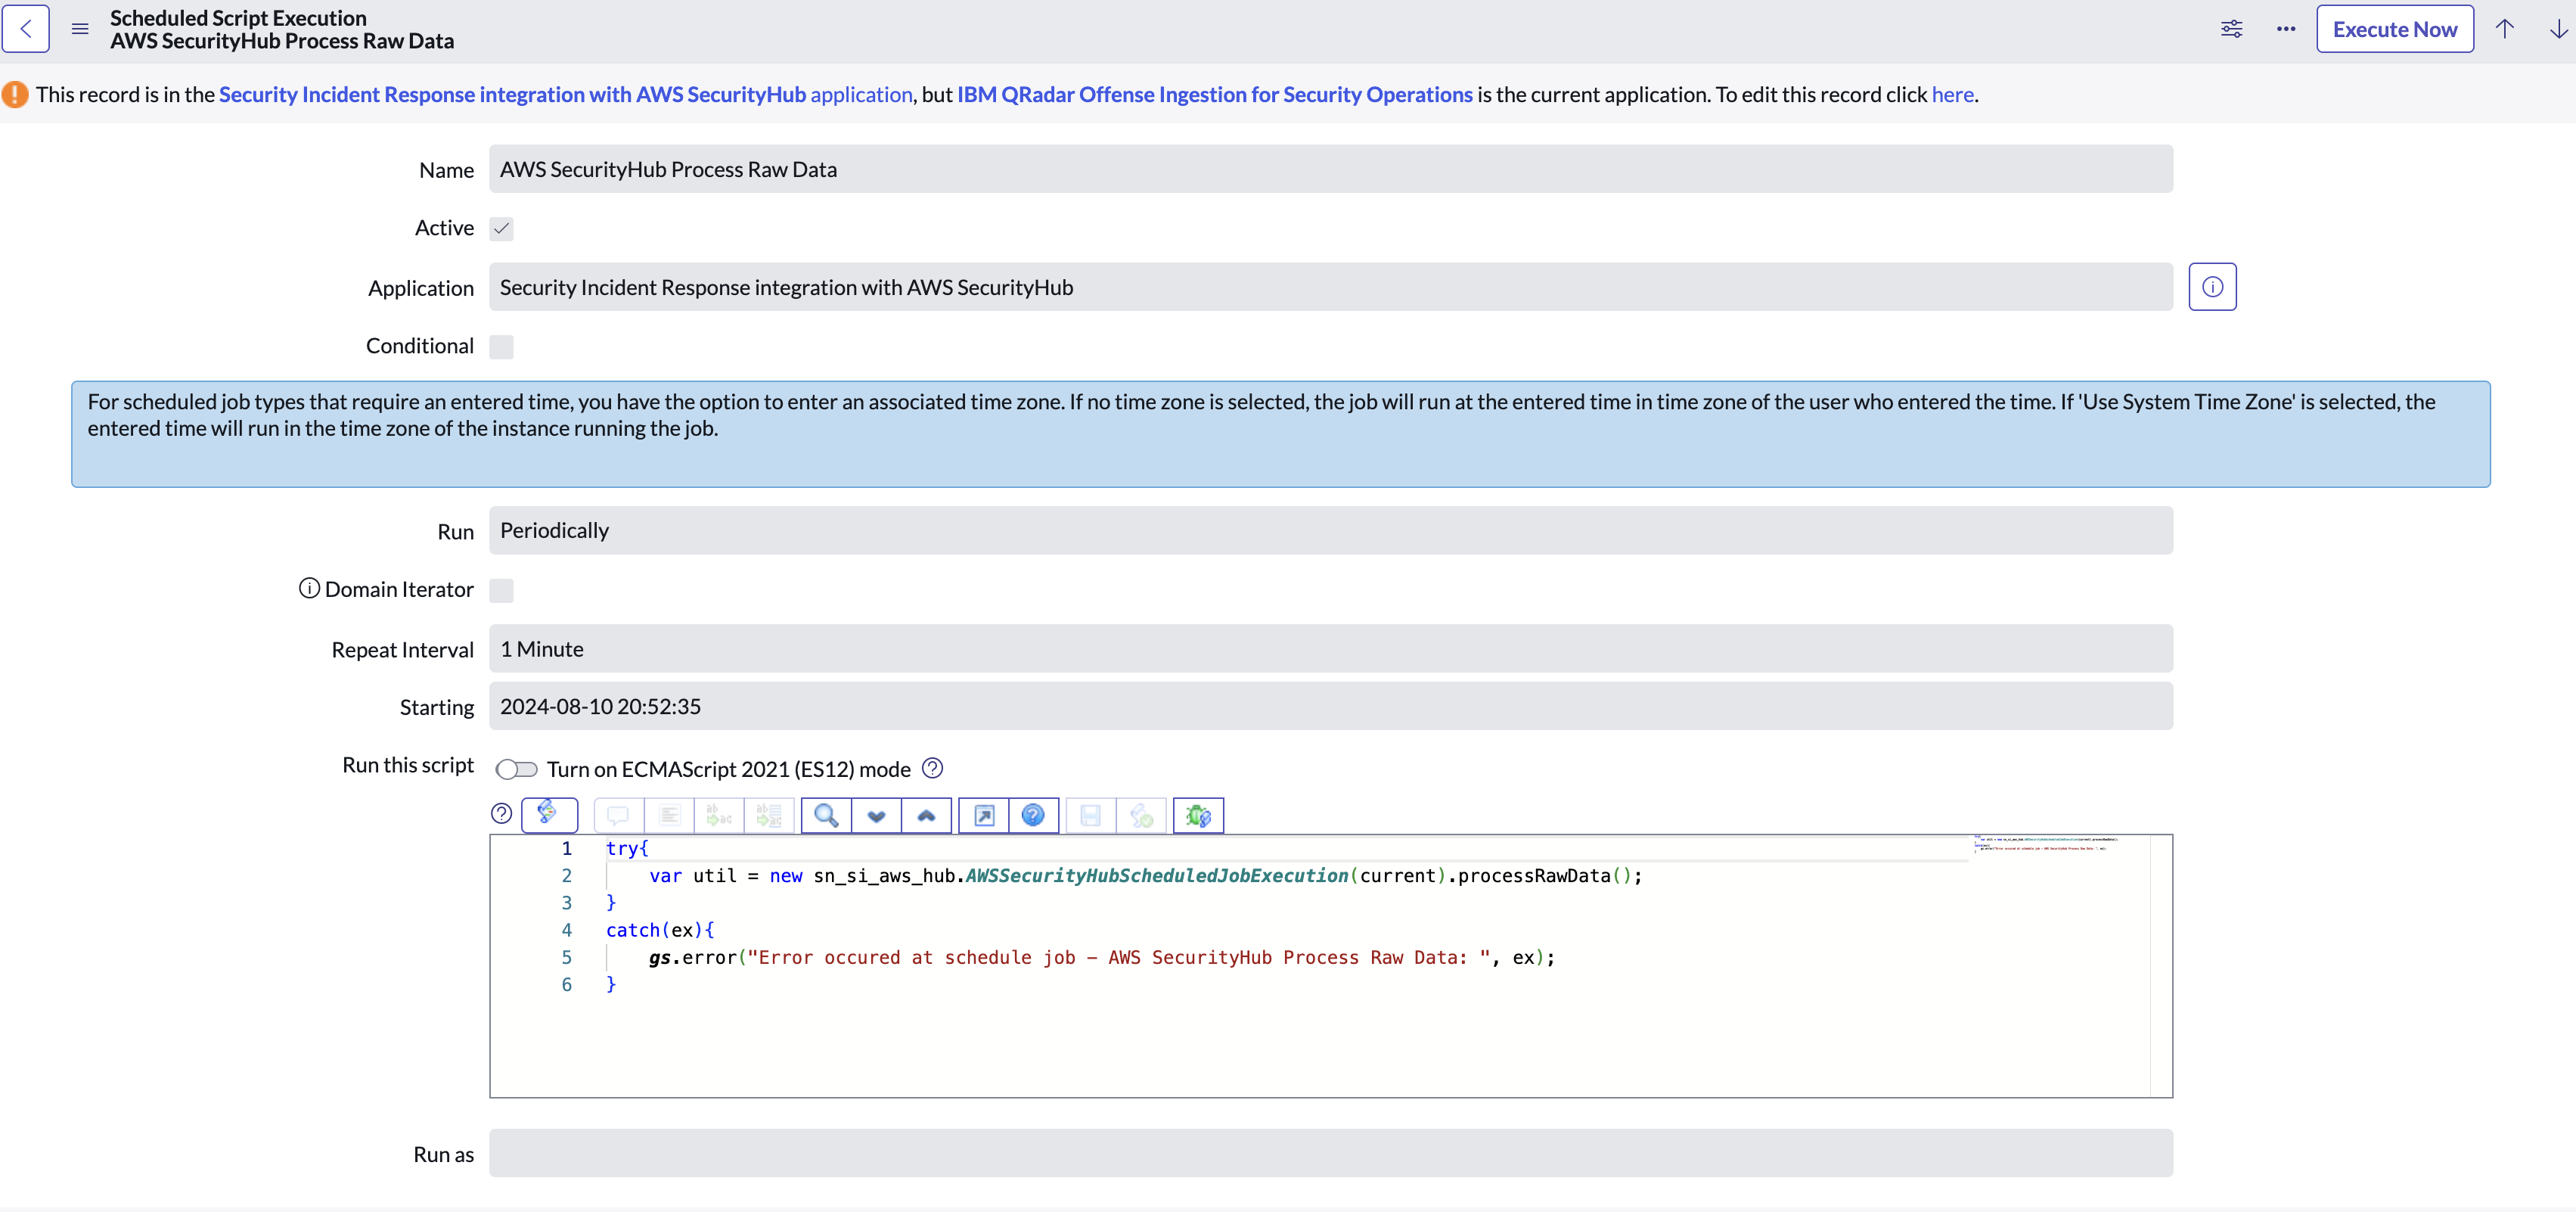This screenshot has width=2576, height=1212.
Task: Click the Starting date-time field
Action: 1330,706
